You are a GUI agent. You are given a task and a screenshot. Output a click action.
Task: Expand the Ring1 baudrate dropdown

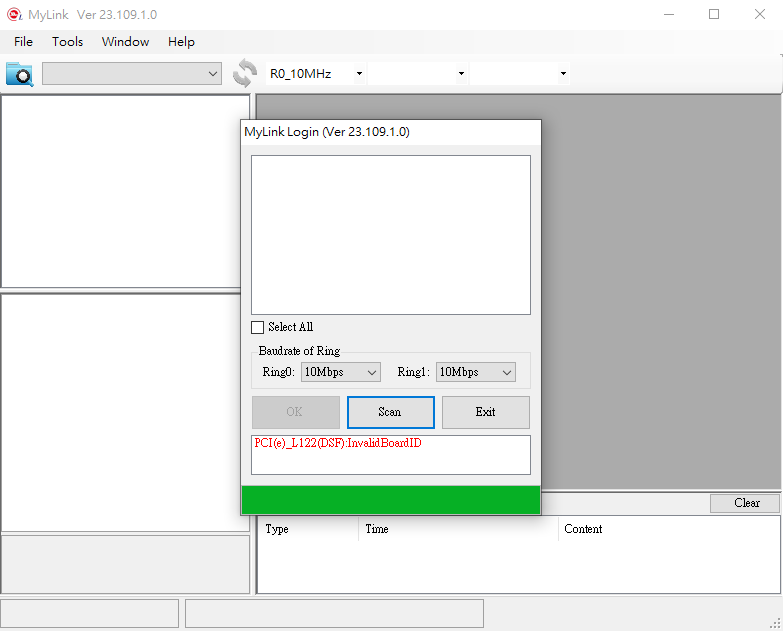pos(475,372)
